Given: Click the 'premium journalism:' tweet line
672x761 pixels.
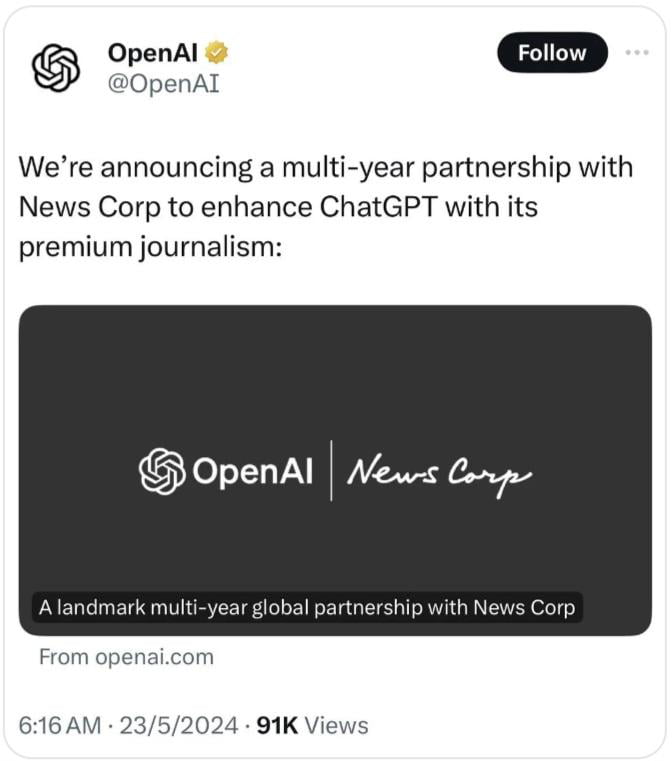Looking at the screenshot, I should [x=150, y=248].
